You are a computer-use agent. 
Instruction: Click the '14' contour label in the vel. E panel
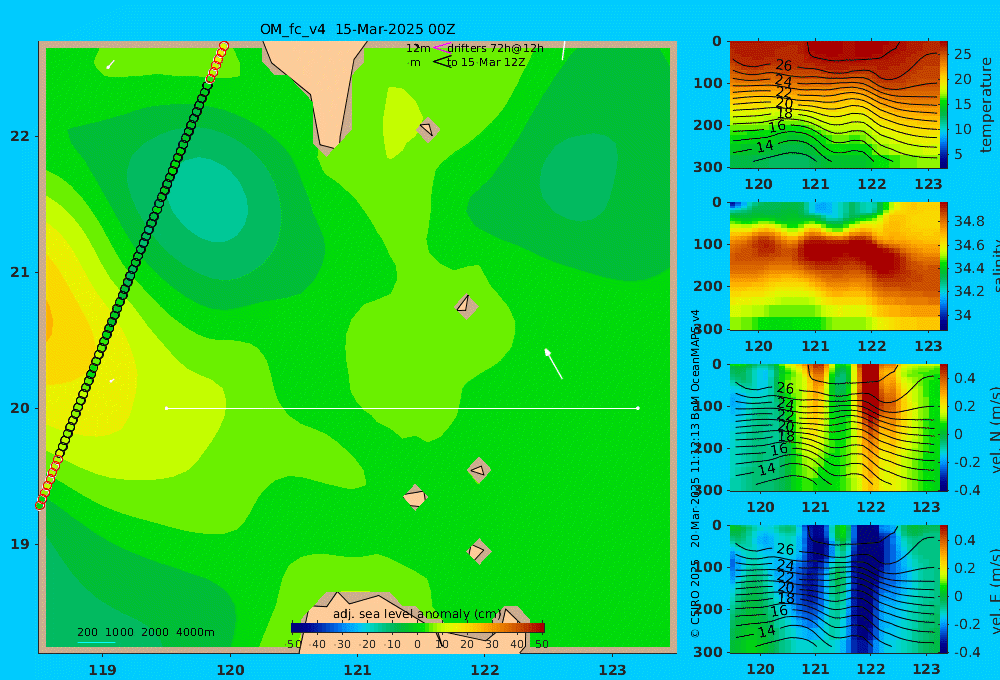click(766, 631)
